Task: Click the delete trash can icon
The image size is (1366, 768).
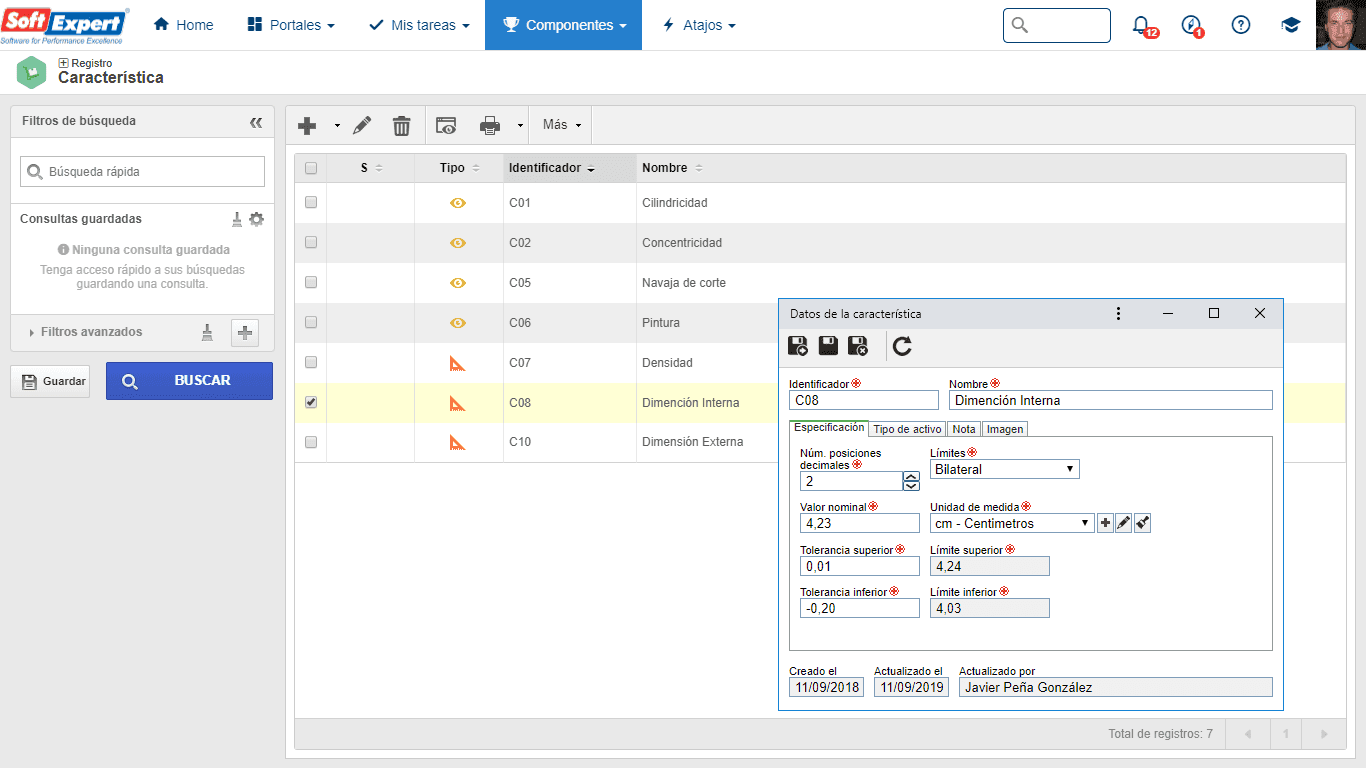Action: tap(401, 125)
